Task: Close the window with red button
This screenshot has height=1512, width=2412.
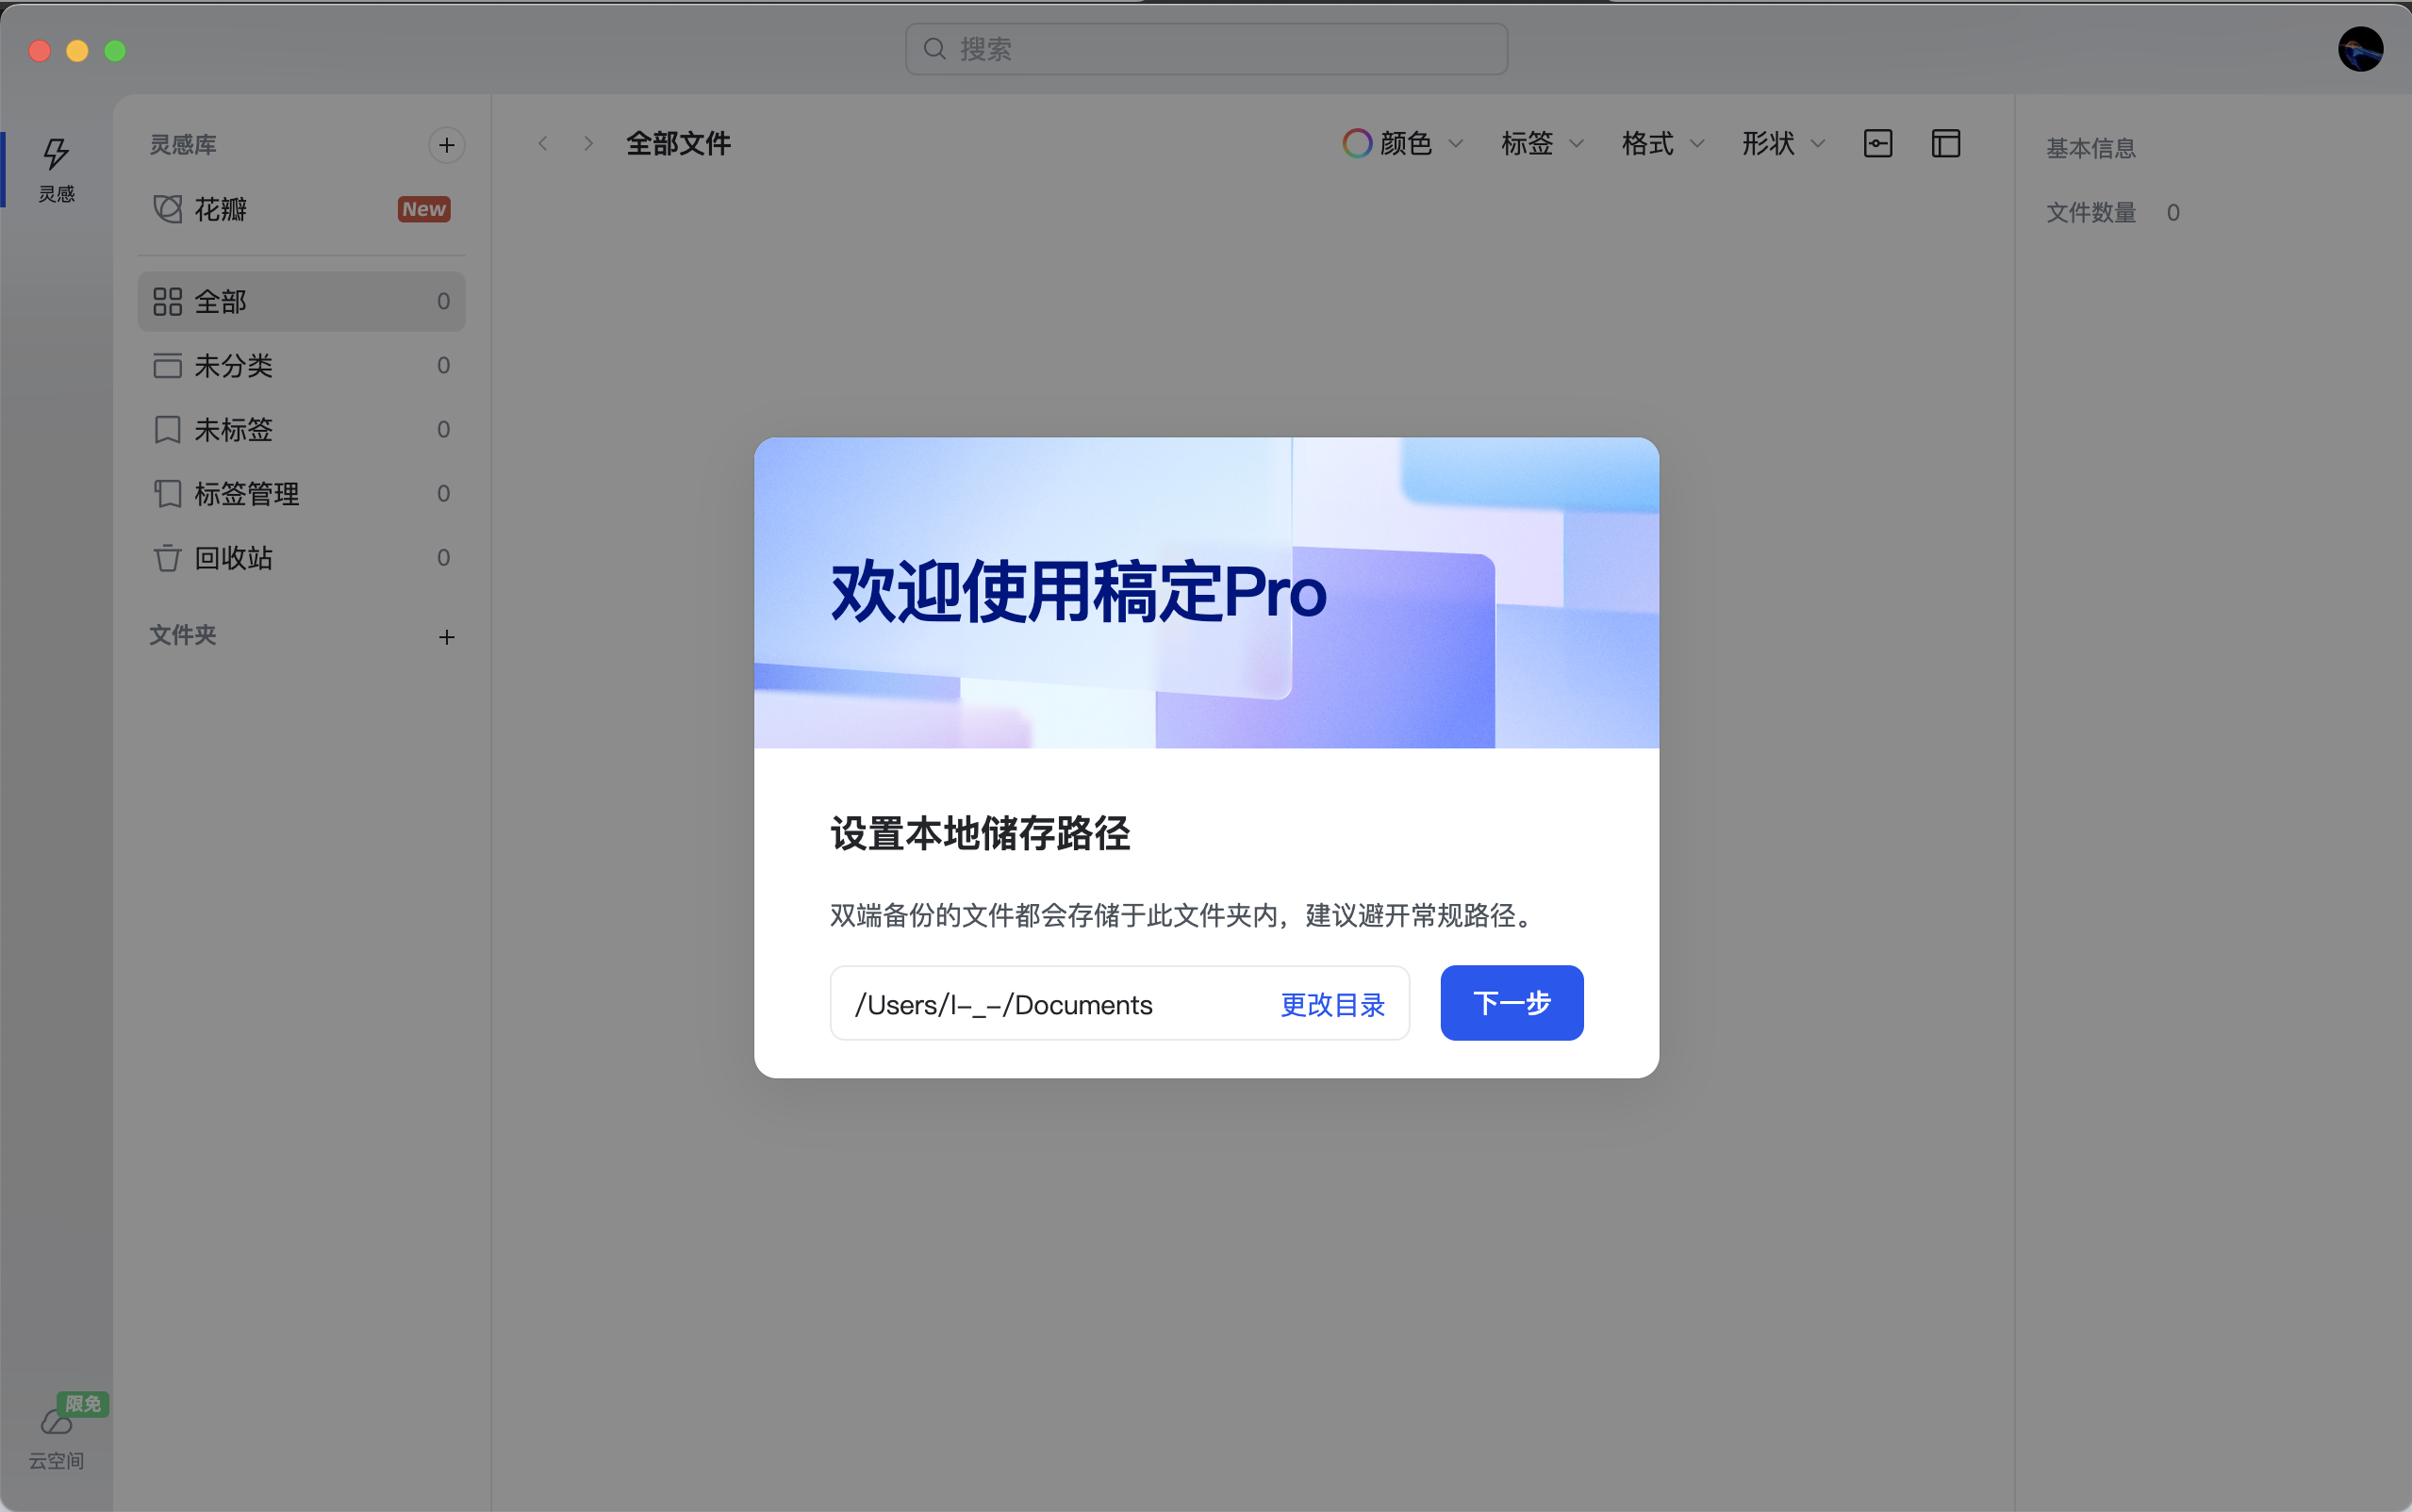Action: pos(40,50)
